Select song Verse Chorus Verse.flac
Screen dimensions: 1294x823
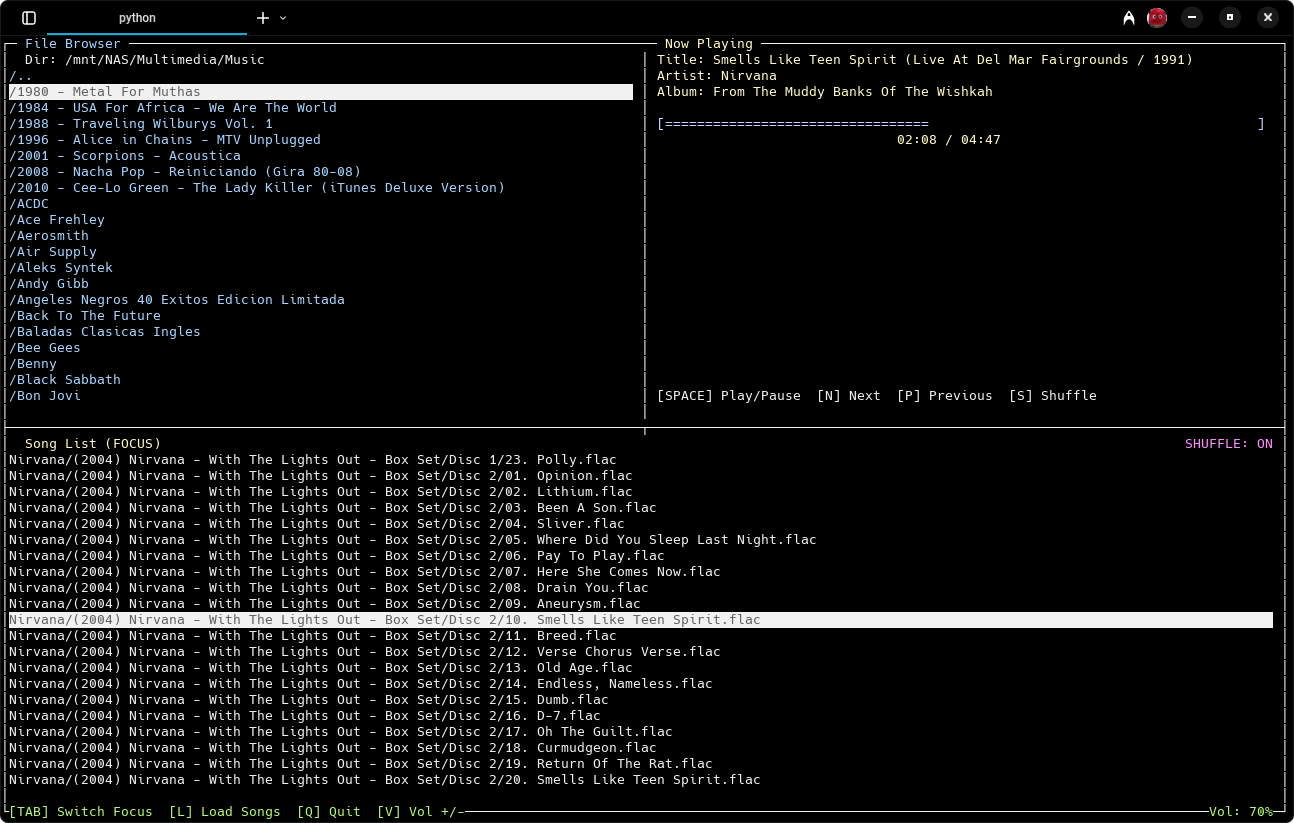(x=365, y=652)
